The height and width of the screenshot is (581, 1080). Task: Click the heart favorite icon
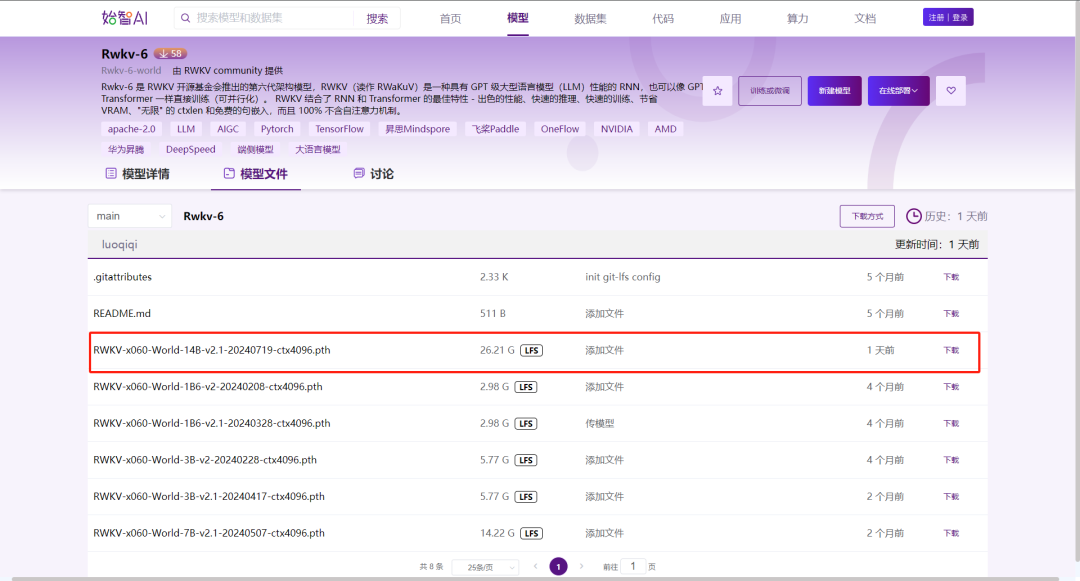point(951,91)
